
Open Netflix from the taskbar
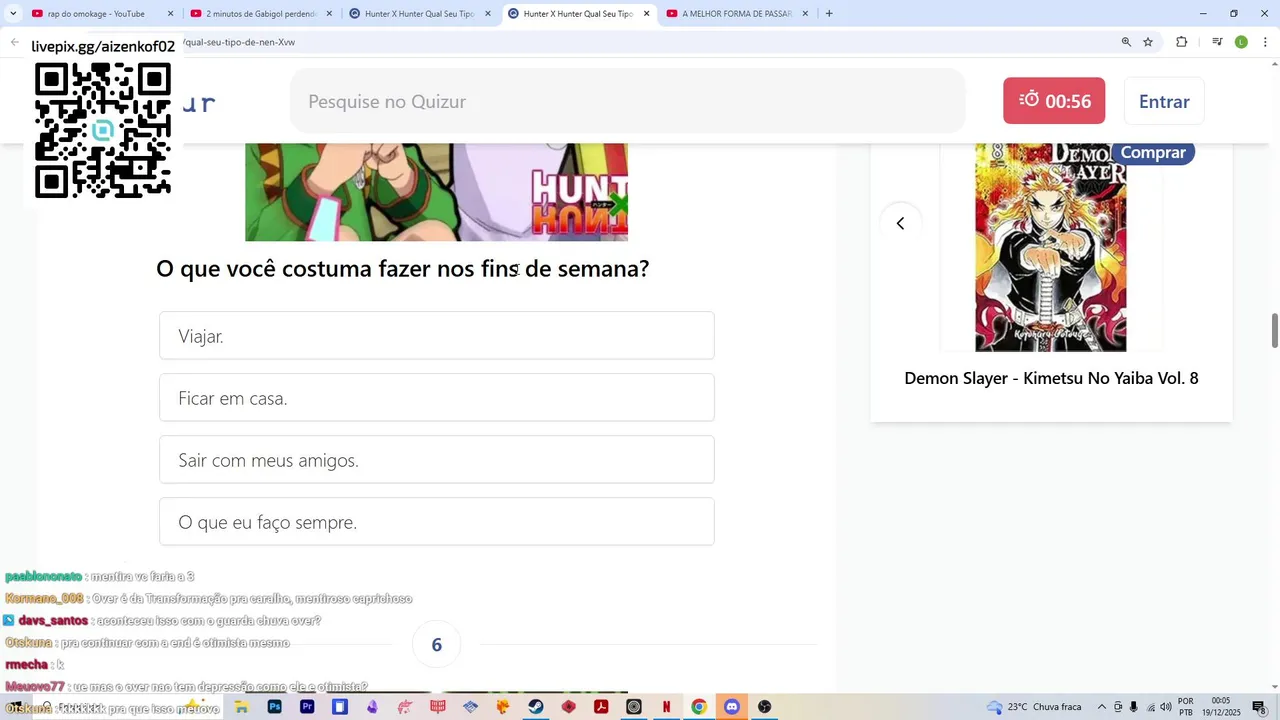(666, 707)
